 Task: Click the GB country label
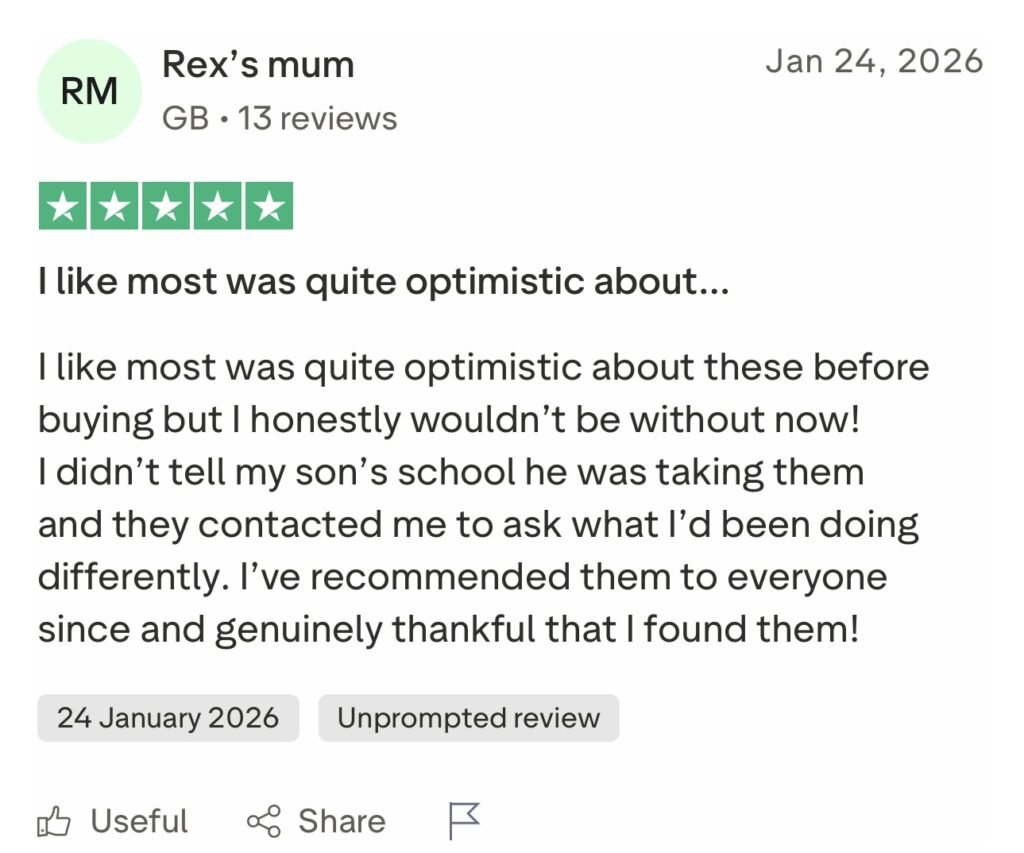185,119
